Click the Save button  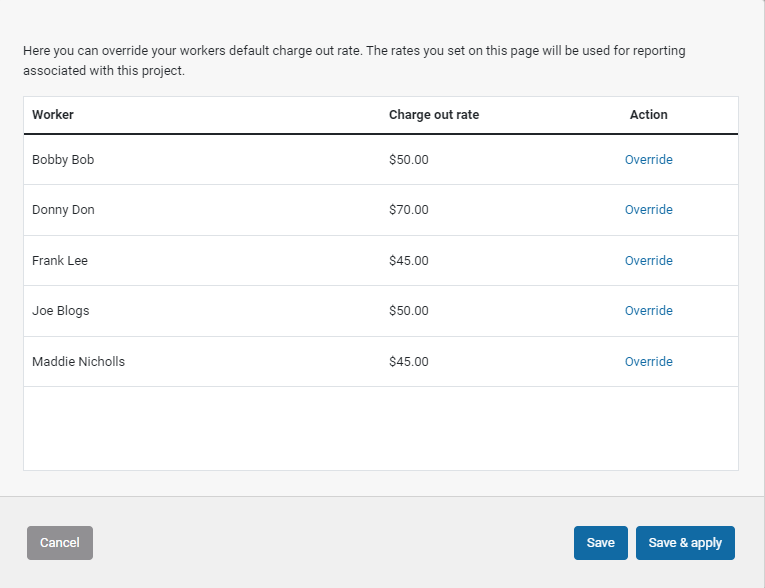600,543
